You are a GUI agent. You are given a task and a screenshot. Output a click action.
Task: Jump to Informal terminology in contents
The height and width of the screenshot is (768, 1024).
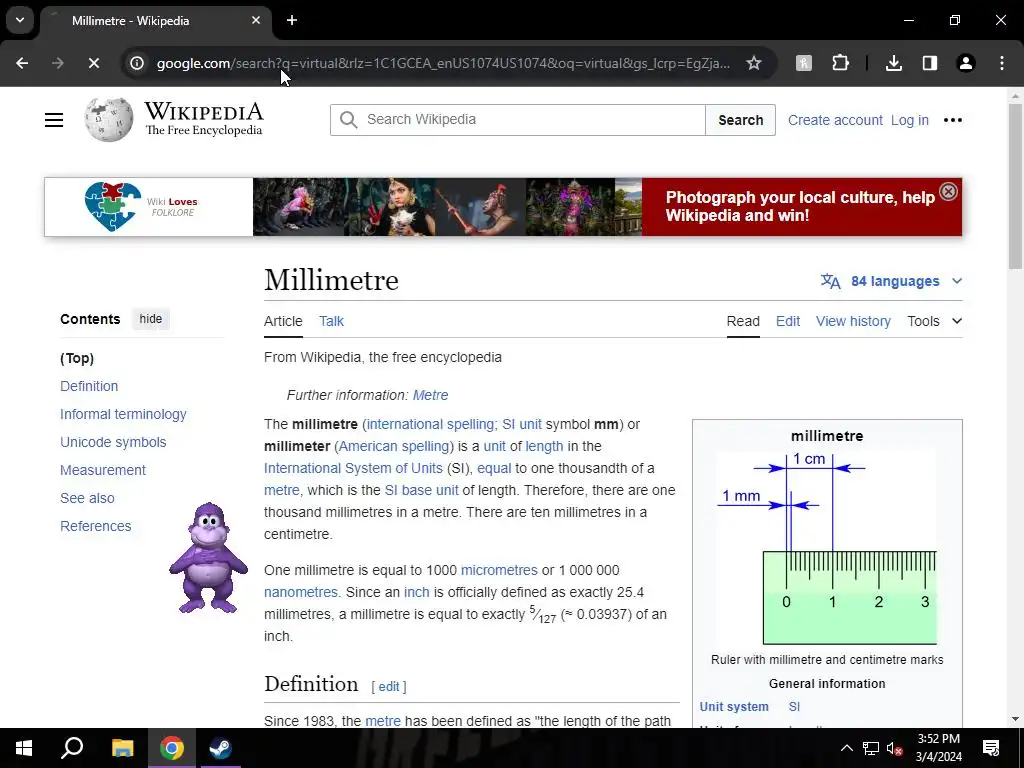[123, 414]
